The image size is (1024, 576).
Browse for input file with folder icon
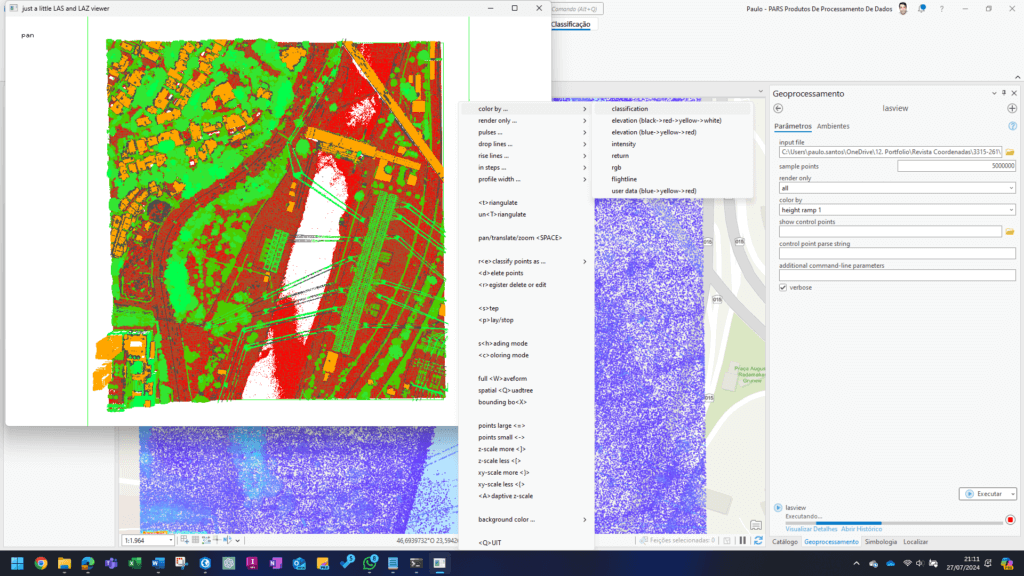click(x=1010, y=152)
